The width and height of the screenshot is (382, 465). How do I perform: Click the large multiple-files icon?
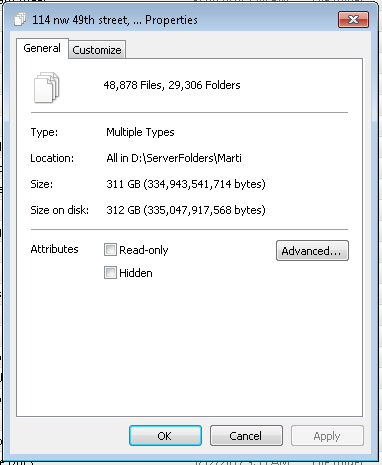(x=47, y=87)
